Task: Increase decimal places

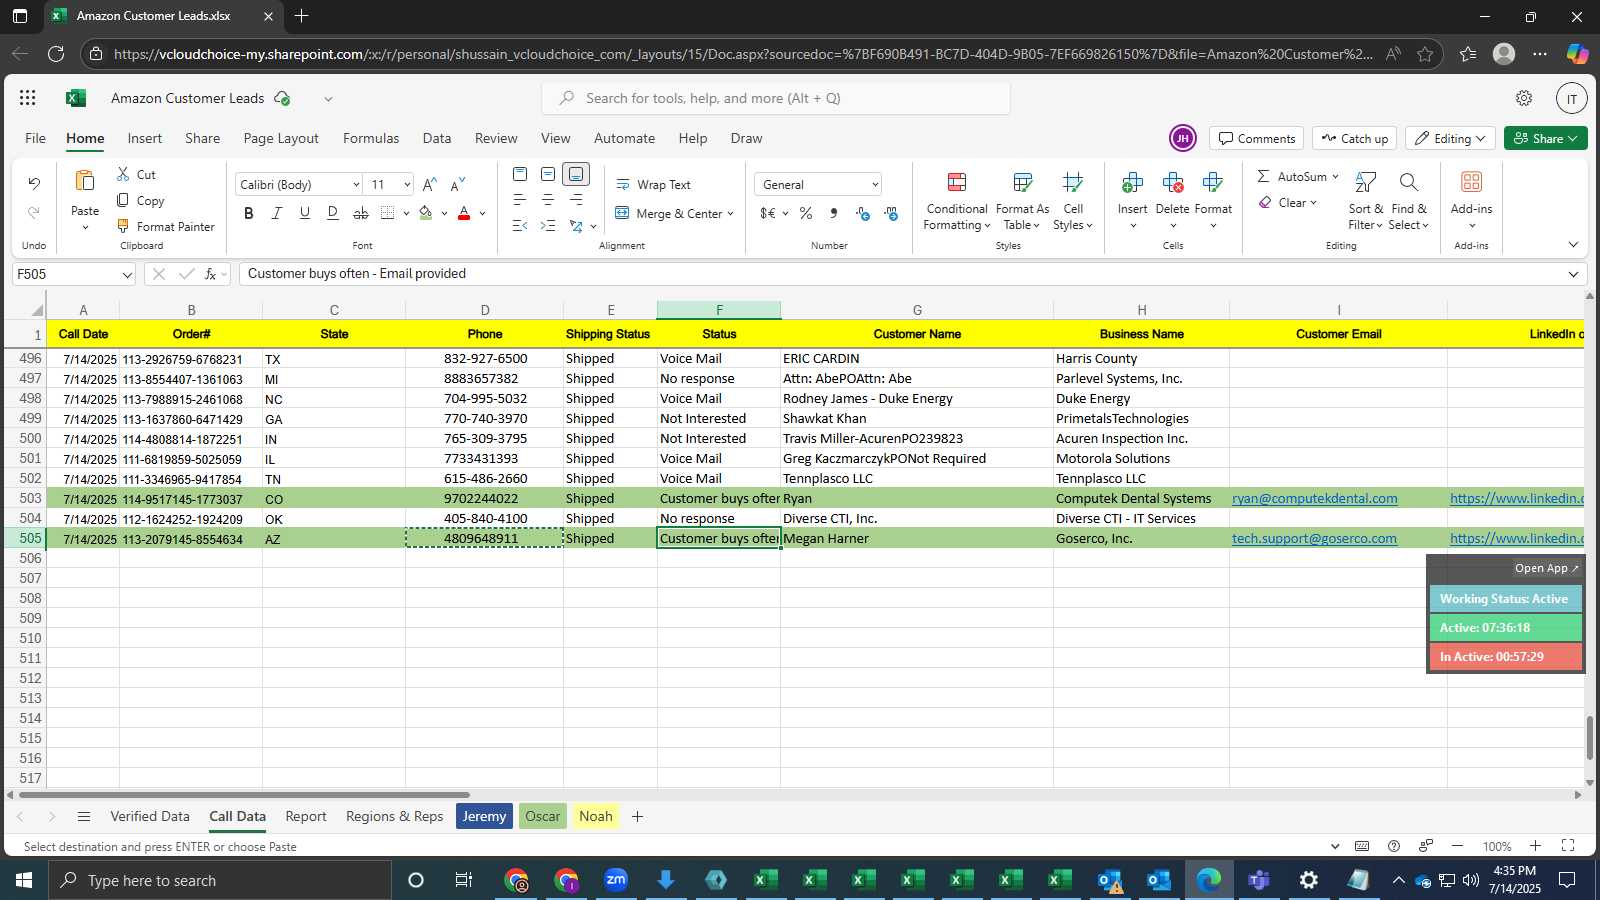Action: coord(862,213)
